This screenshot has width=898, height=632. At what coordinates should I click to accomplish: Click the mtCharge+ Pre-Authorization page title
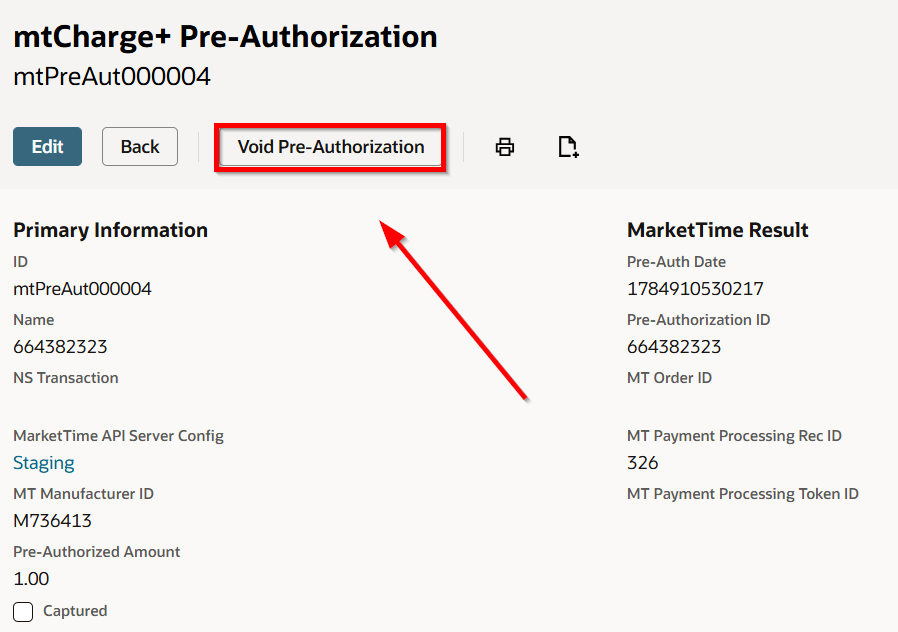pyautogui.click(x=225, y=37)
